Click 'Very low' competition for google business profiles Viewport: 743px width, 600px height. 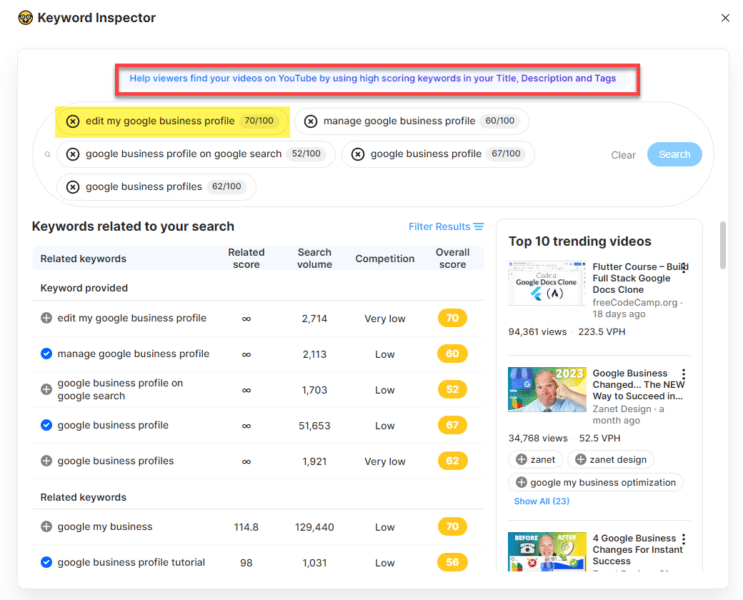click(385, 461)
